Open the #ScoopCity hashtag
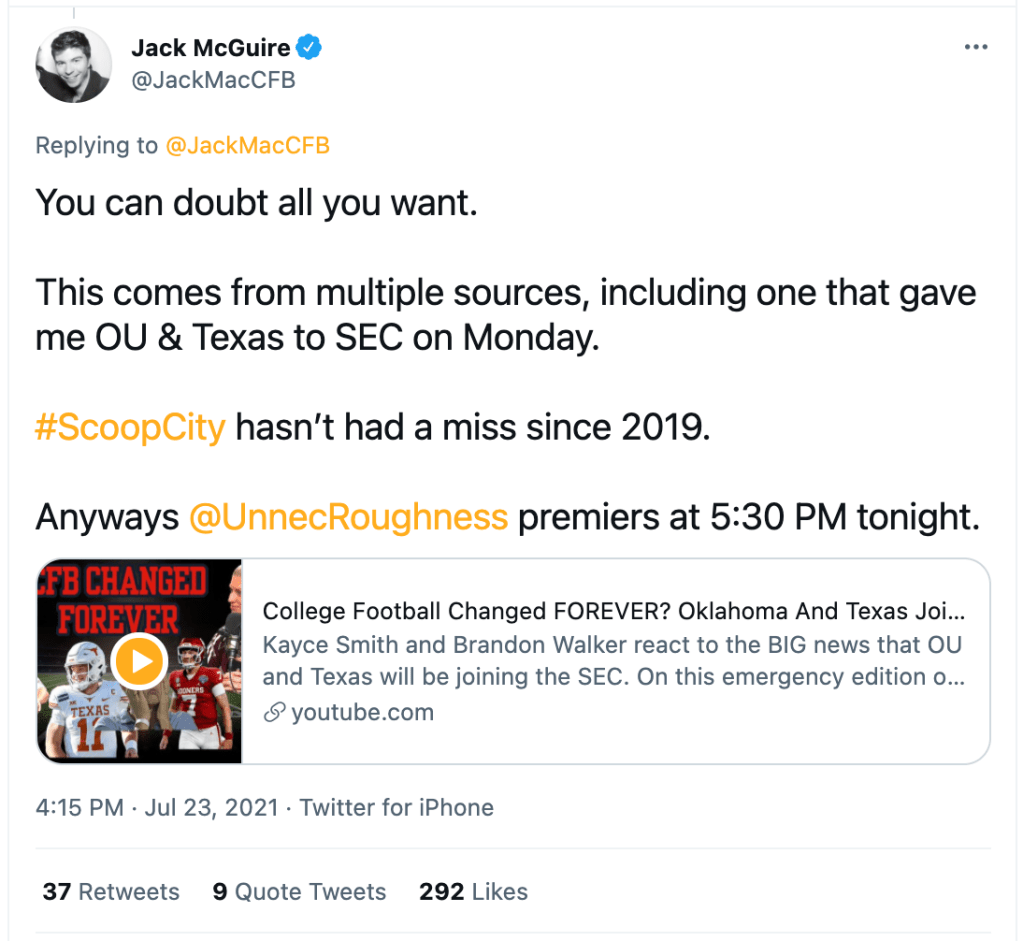 (x=130, y=427)
